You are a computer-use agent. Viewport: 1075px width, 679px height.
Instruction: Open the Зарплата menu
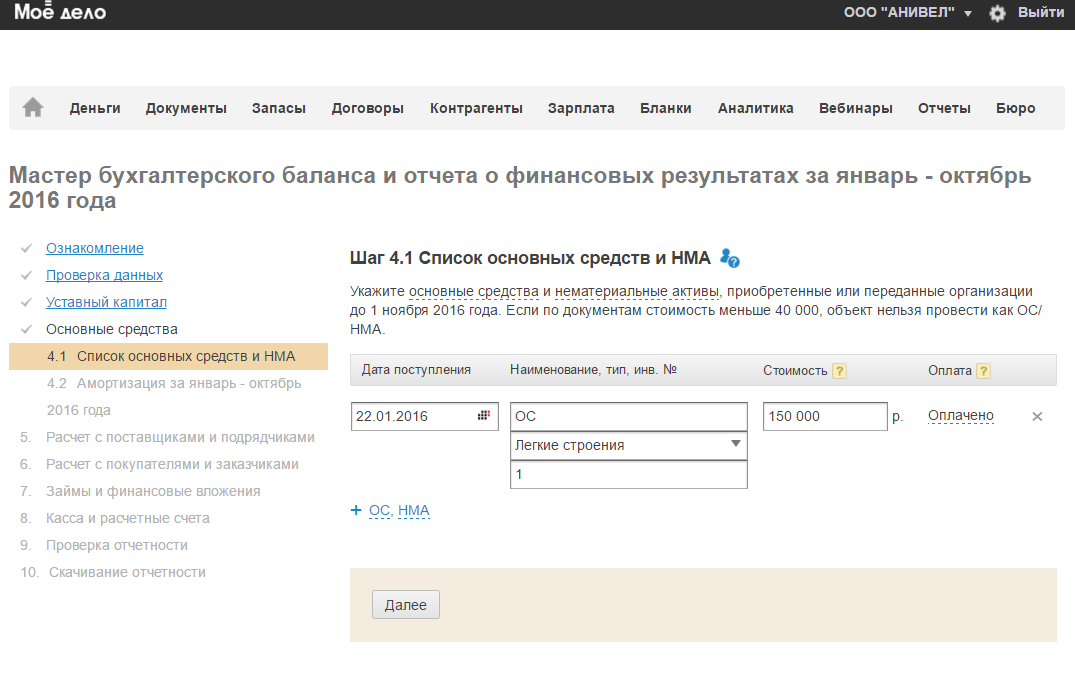pyautogui.click(x=581, y=108)
